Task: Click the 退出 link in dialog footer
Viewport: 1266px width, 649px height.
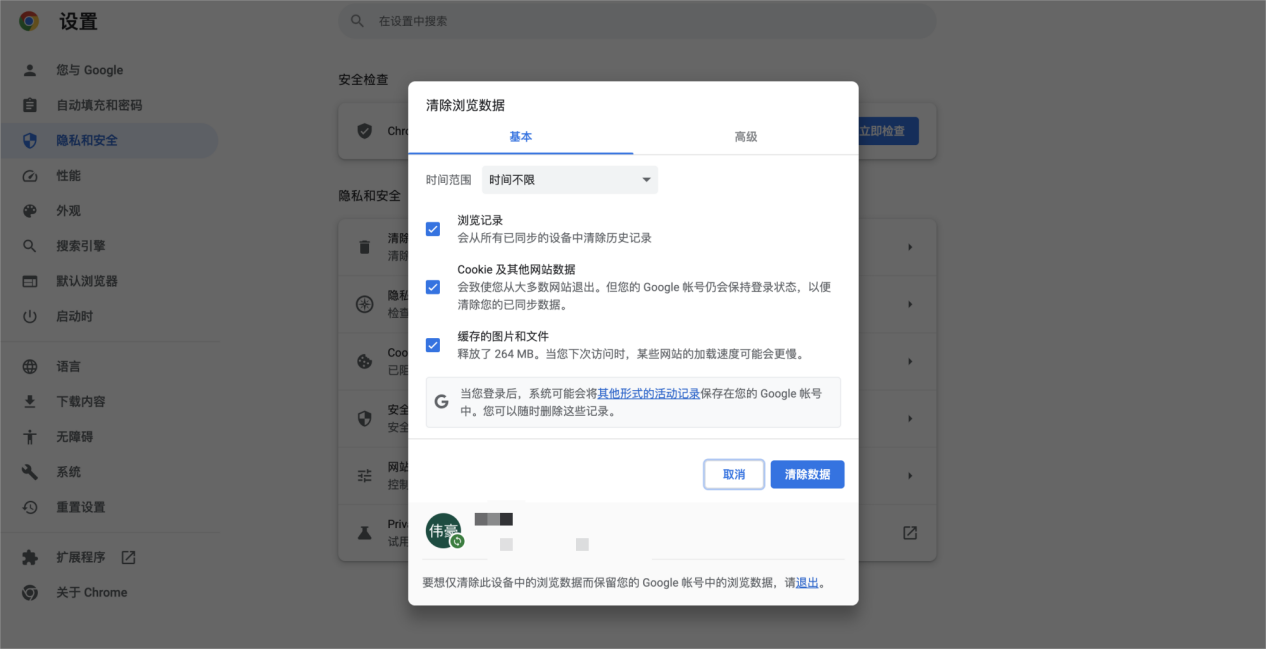Action: [x=808, y=582]
